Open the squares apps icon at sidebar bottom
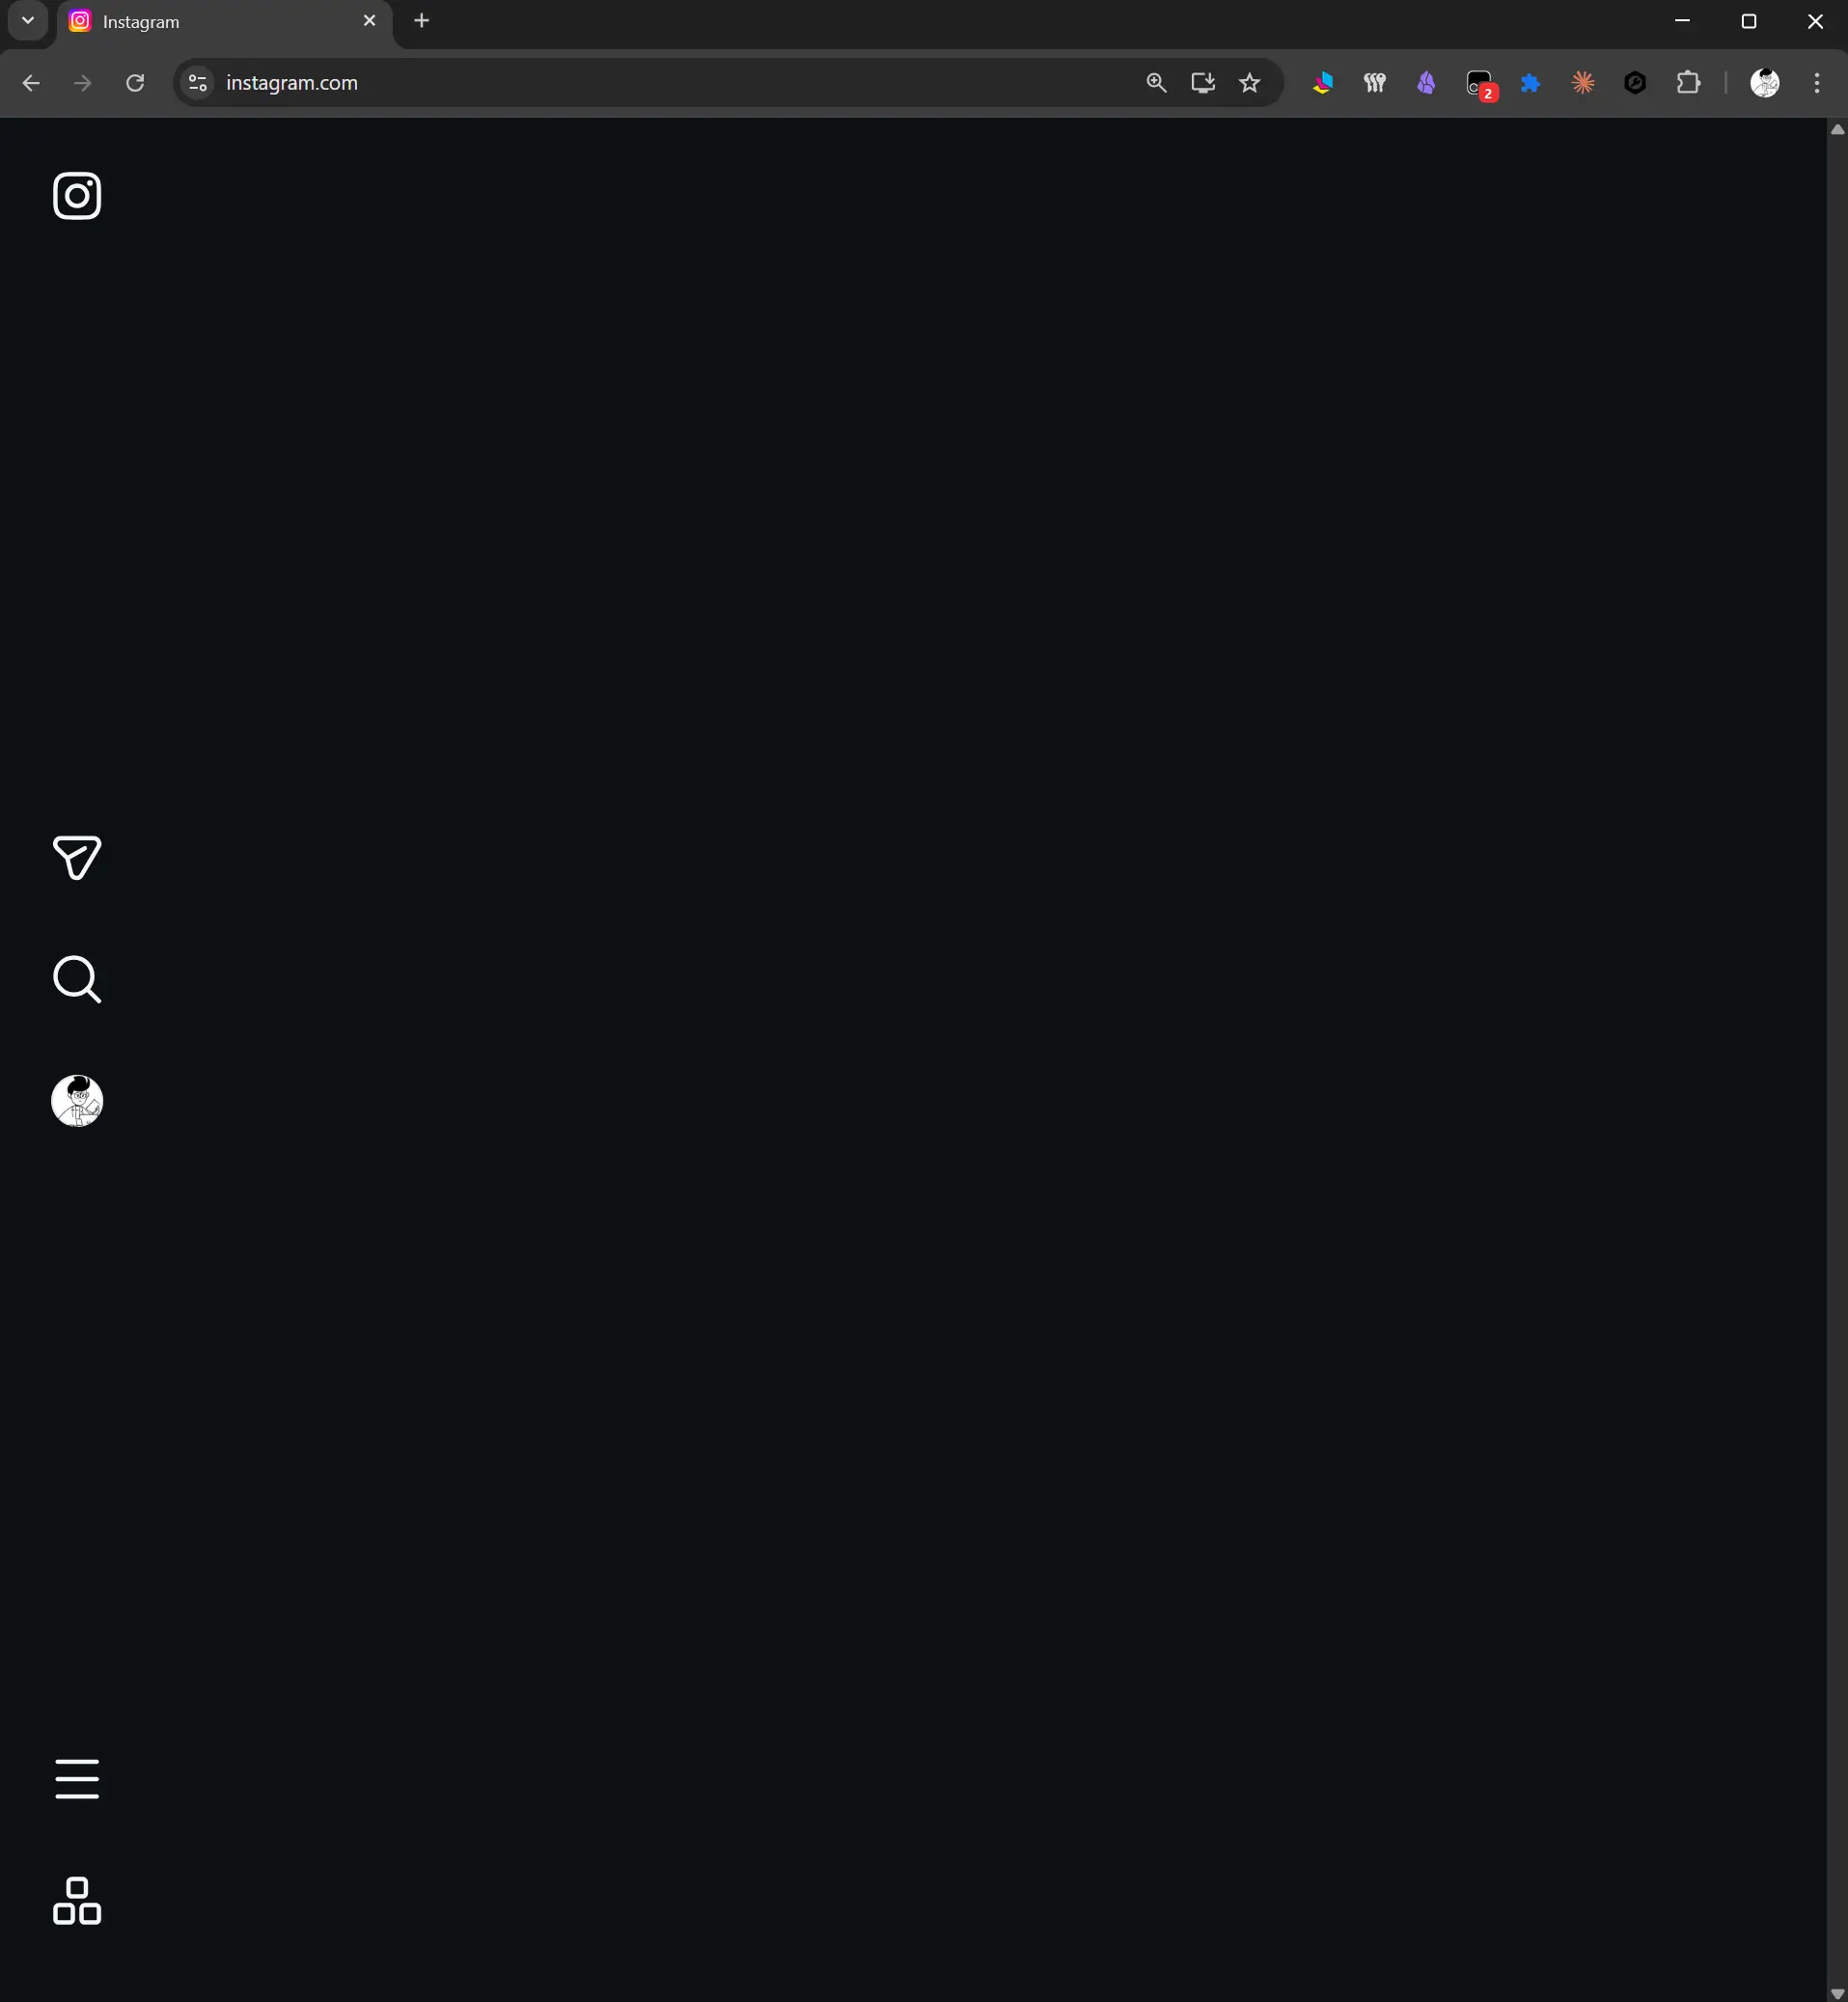Image resolution: width=1848 pixels, height=2002 pixels. pyautogui.click(x=77, y=1901)
